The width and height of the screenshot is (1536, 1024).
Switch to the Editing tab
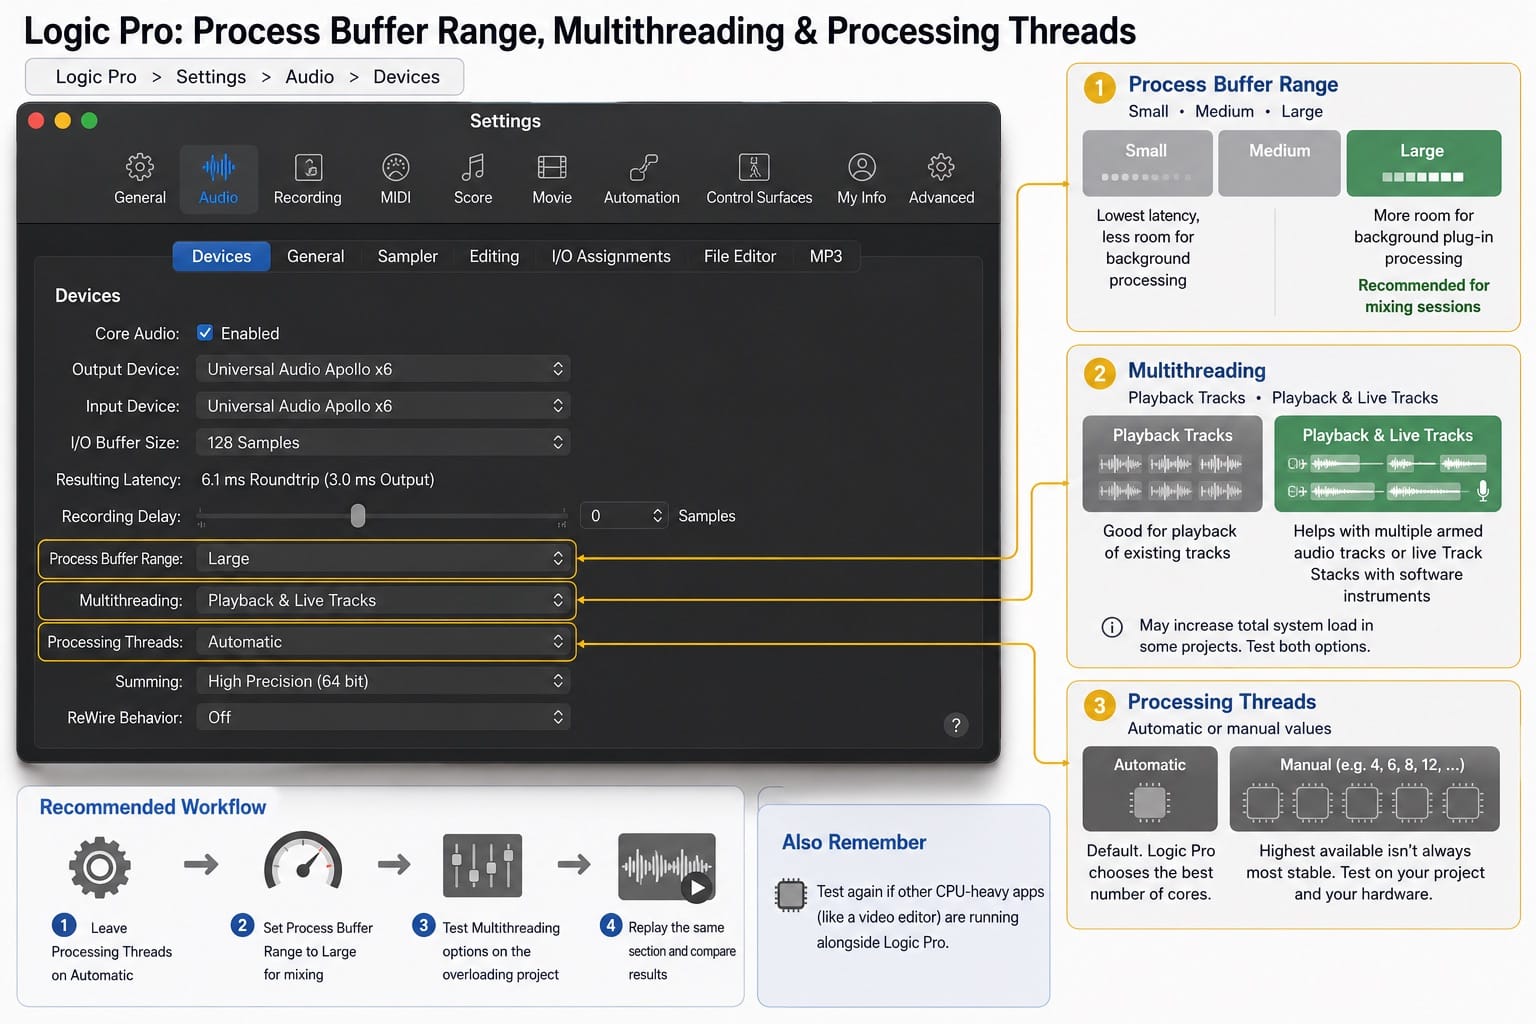(x=494, y=256)
